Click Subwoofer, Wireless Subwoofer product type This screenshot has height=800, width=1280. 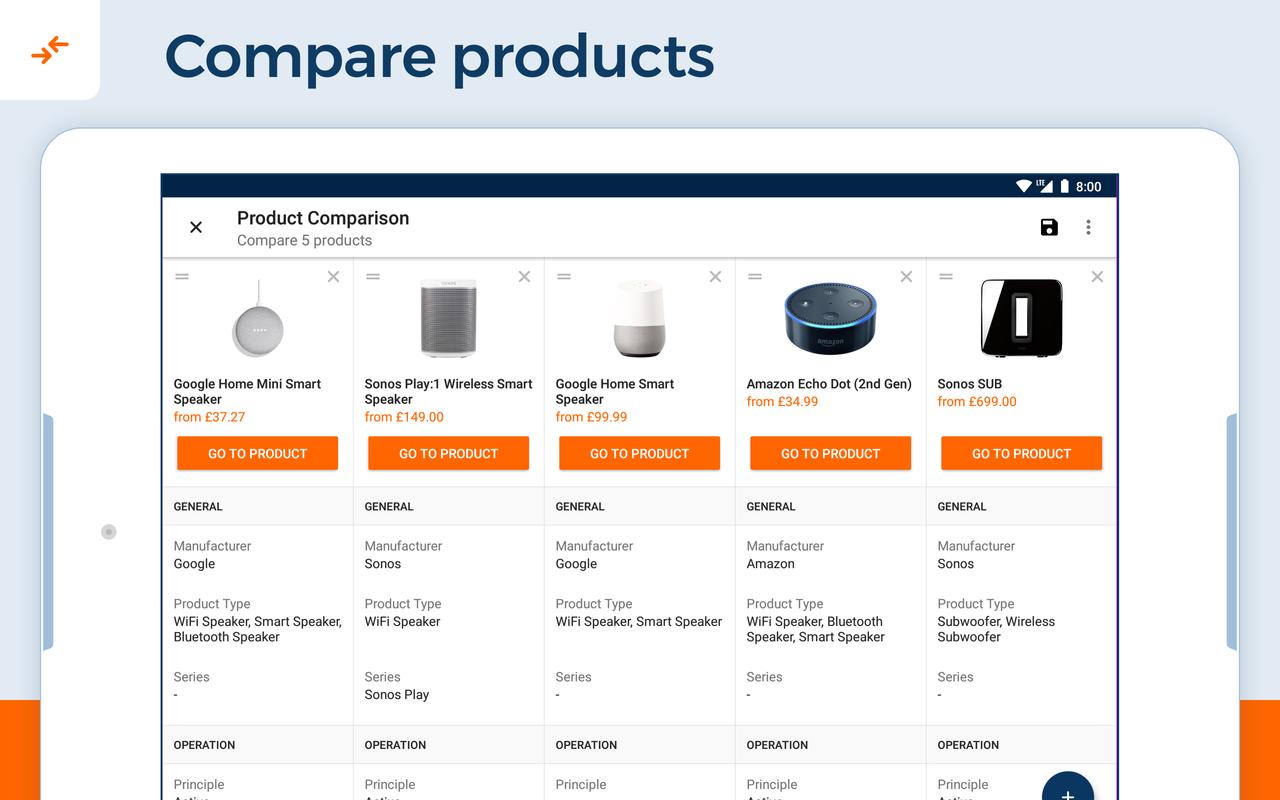[996, 629]
